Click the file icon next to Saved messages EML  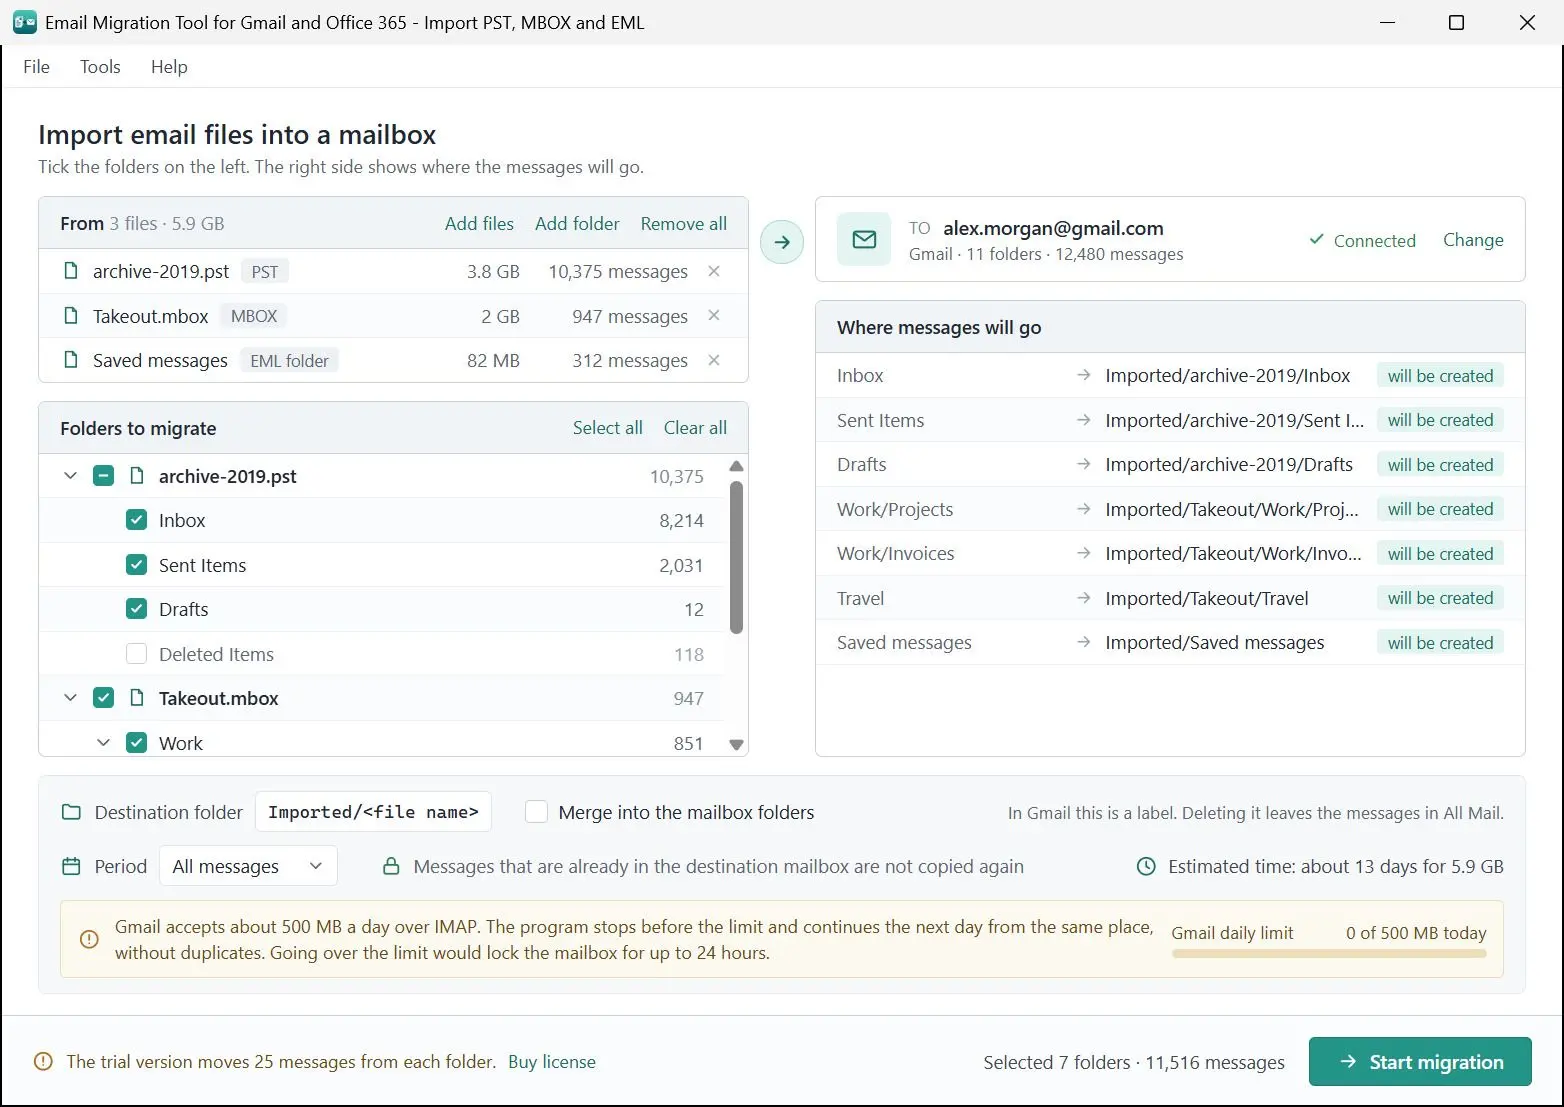[x=71, y=360]
